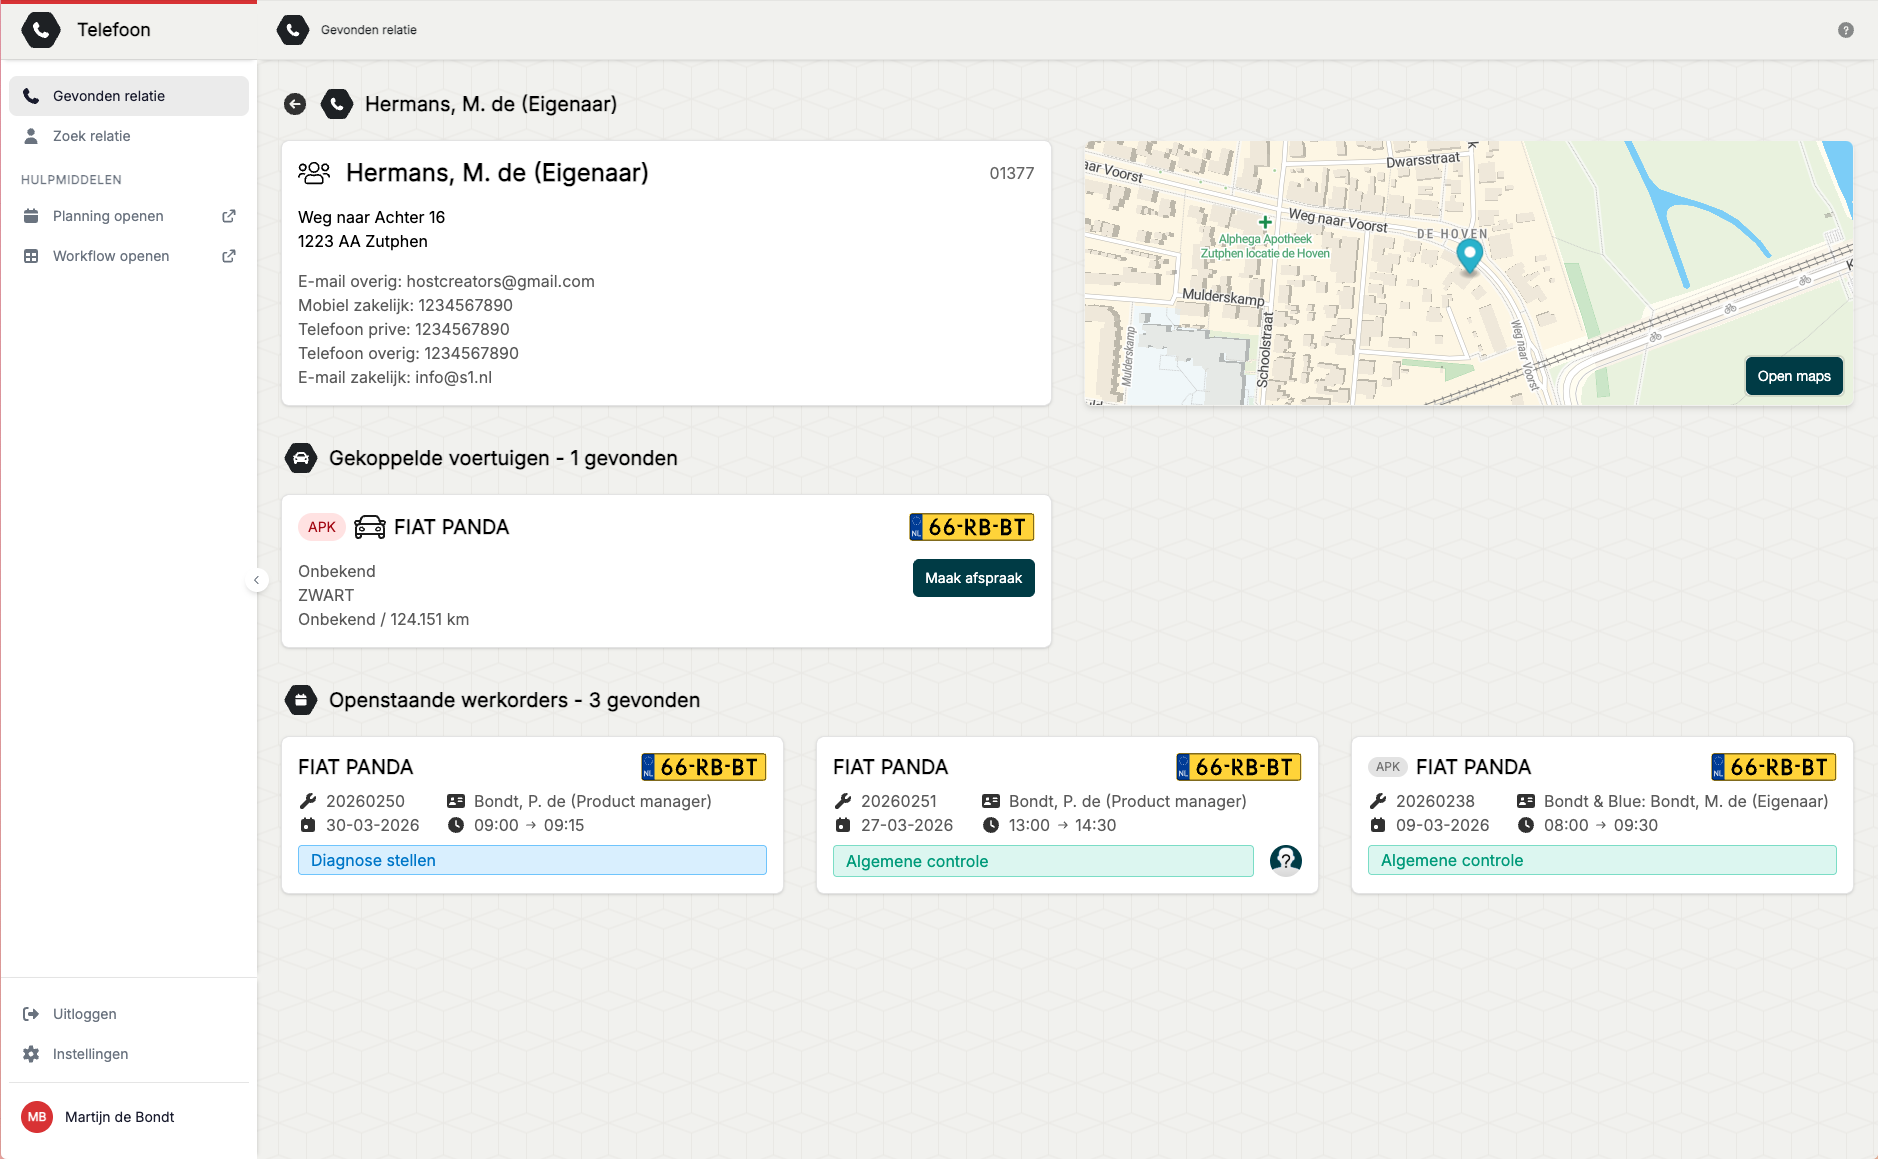Click the phone icon in the breadcrumb header
The width and height of the screenshot is (1878, 1159).
[293, 30]
